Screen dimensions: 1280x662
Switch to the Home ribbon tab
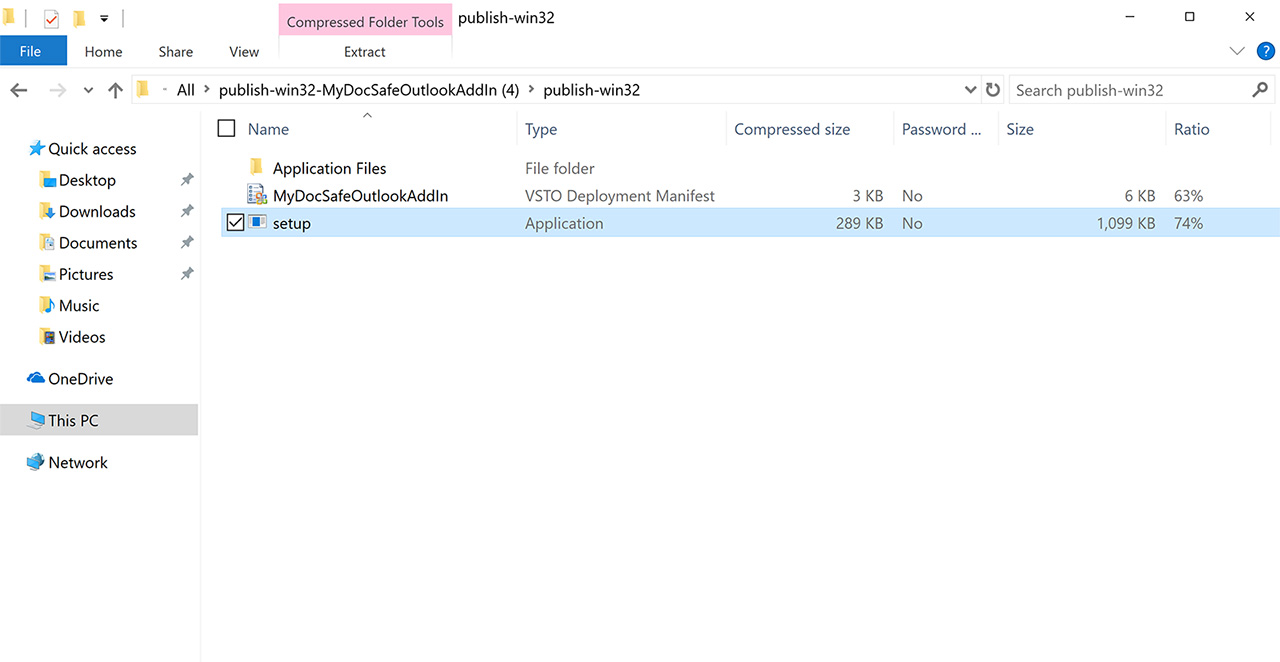click(103, 51)
